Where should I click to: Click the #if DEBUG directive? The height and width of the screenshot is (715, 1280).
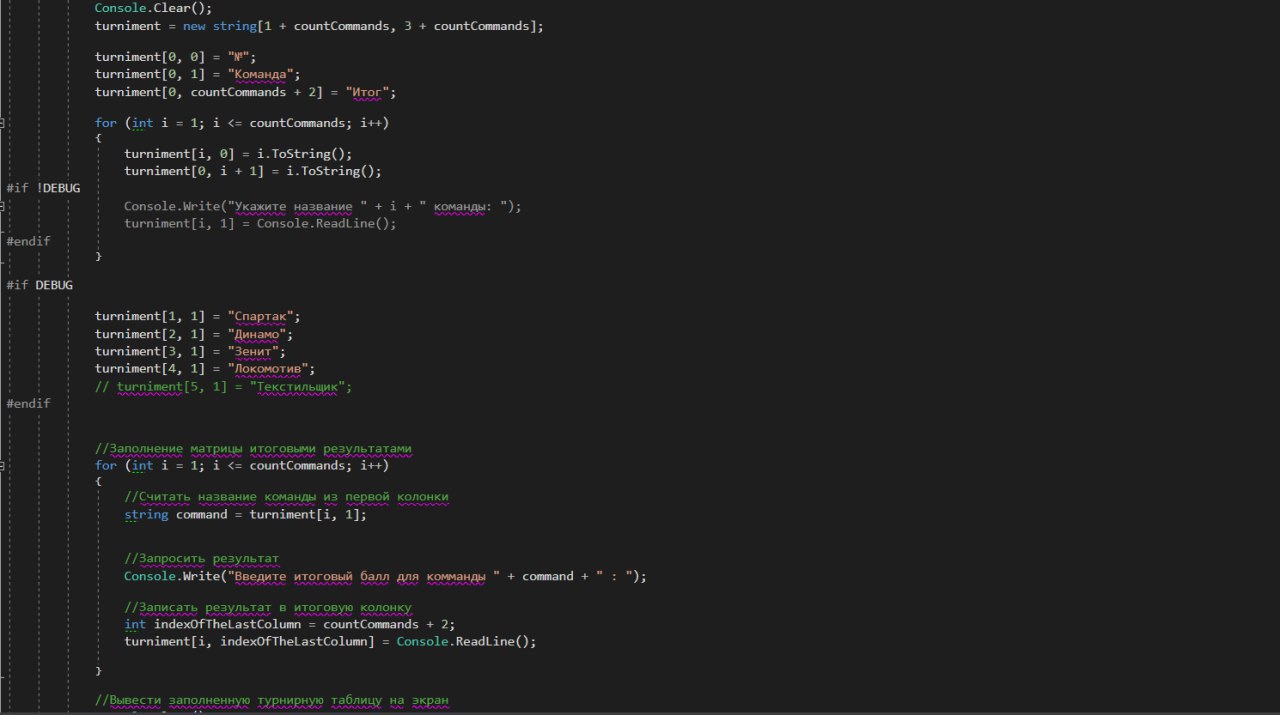(x=40, y=285)
